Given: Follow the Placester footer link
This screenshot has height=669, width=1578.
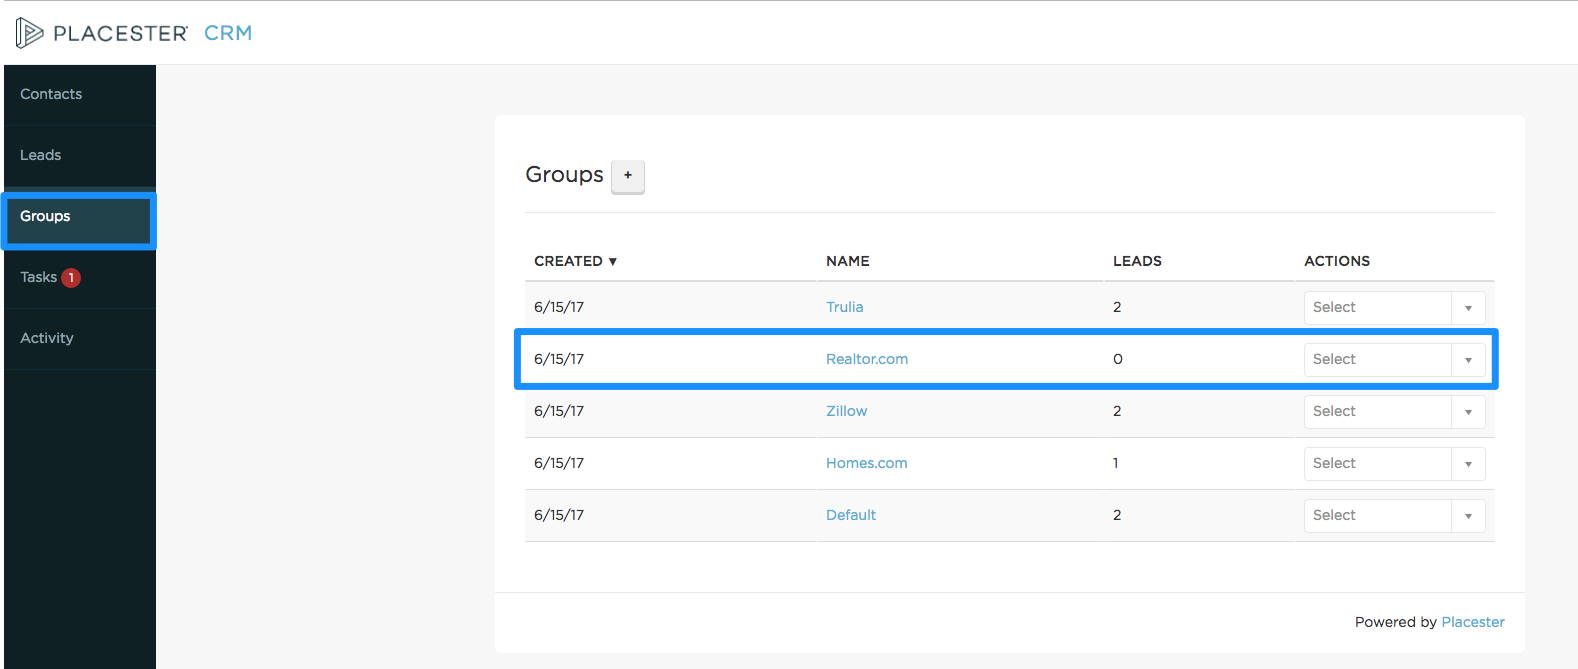Looking at the screenshot, I should pos(1473,622).
